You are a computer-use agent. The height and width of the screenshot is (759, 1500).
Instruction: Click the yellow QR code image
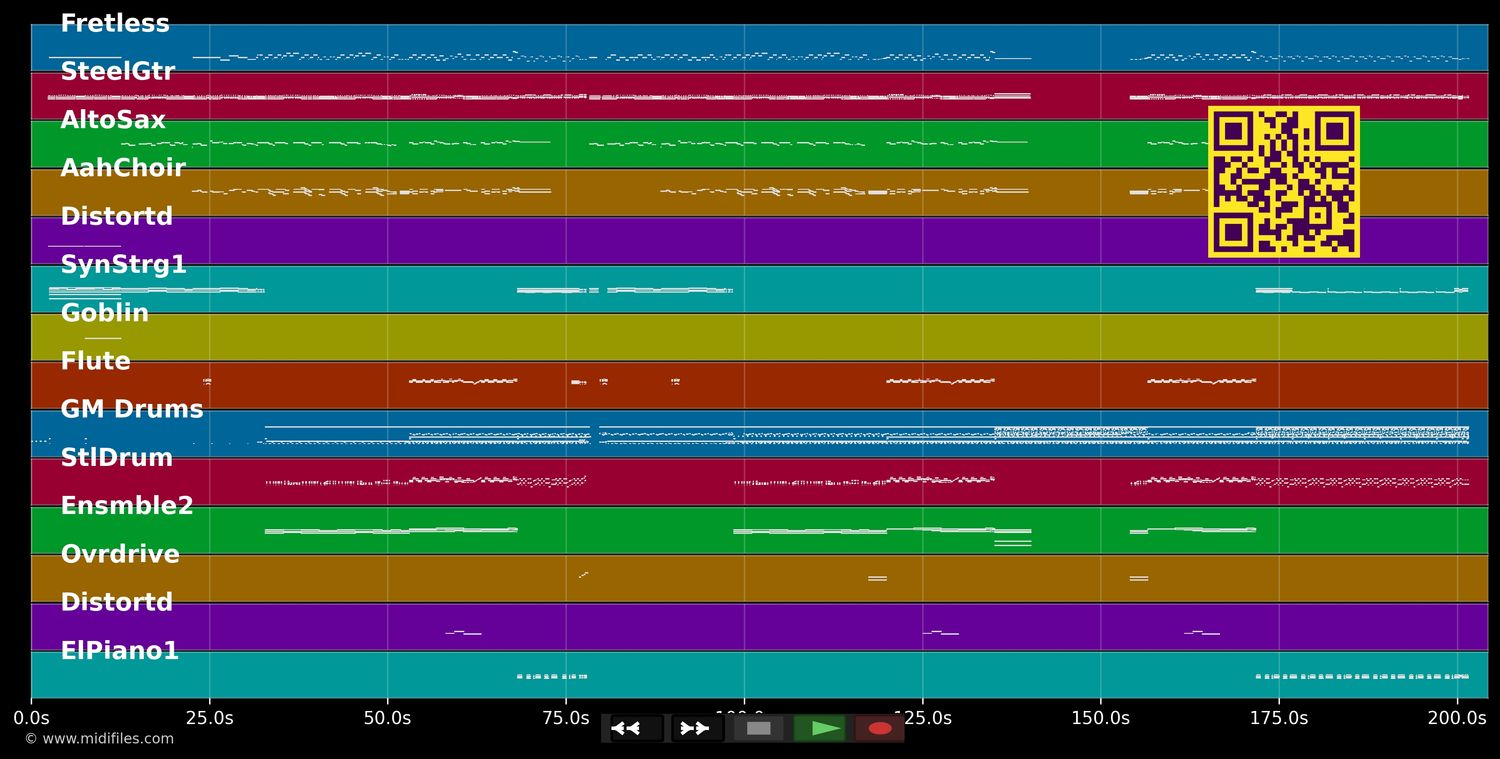[1283, 182]
